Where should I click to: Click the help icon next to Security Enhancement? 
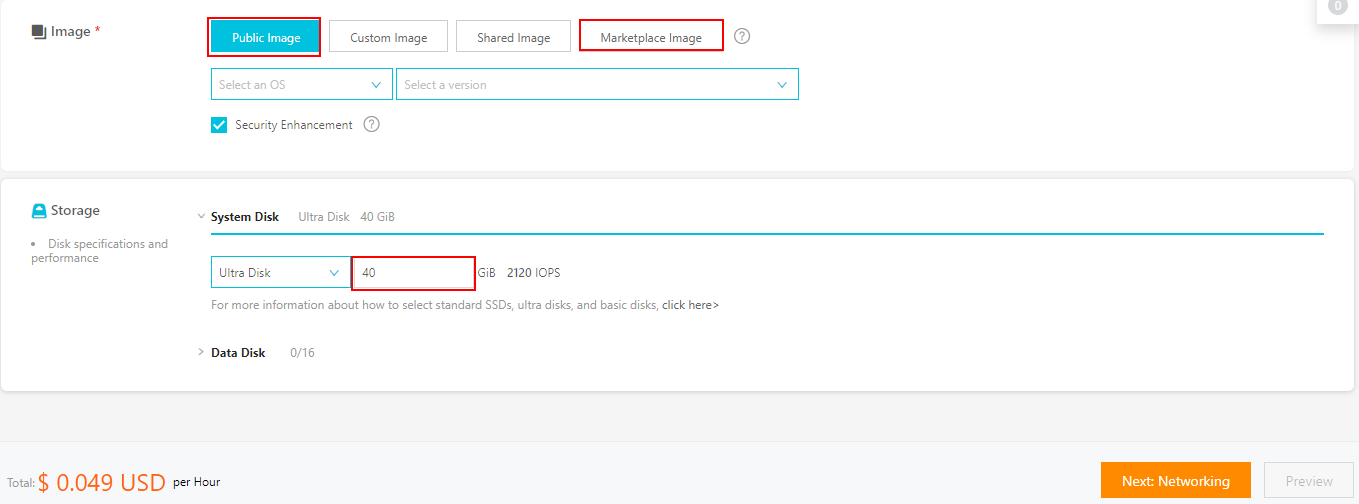coord(372,125)
